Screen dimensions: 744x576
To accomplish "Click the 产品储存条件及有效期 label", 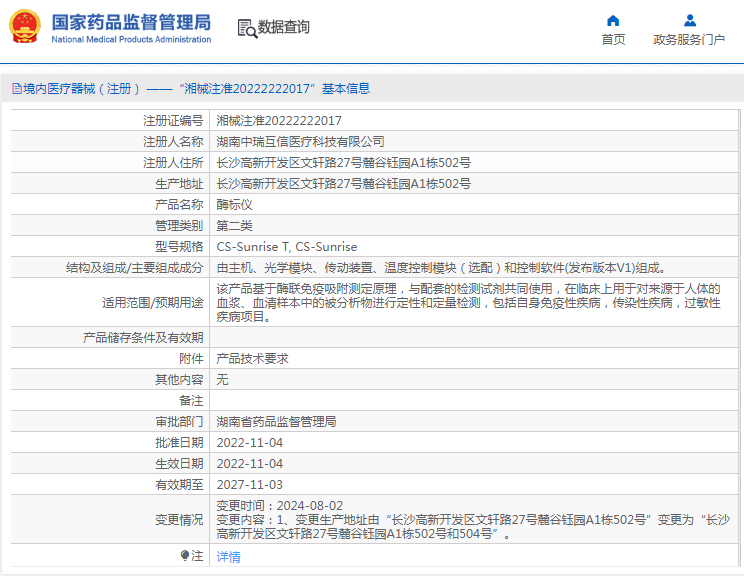I will 143,337.
